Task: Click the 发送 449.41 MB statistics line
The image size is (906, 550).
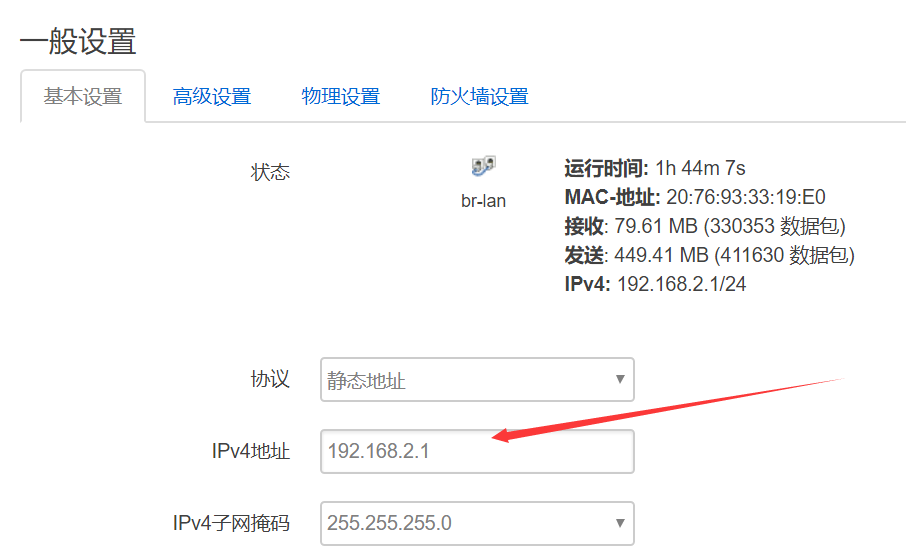Action: coord(710,255)
